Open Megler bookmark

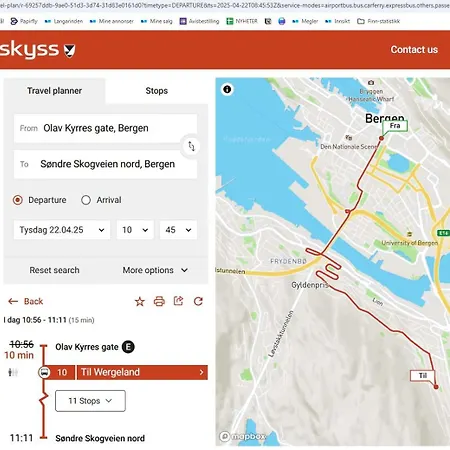tap(305, 21)
